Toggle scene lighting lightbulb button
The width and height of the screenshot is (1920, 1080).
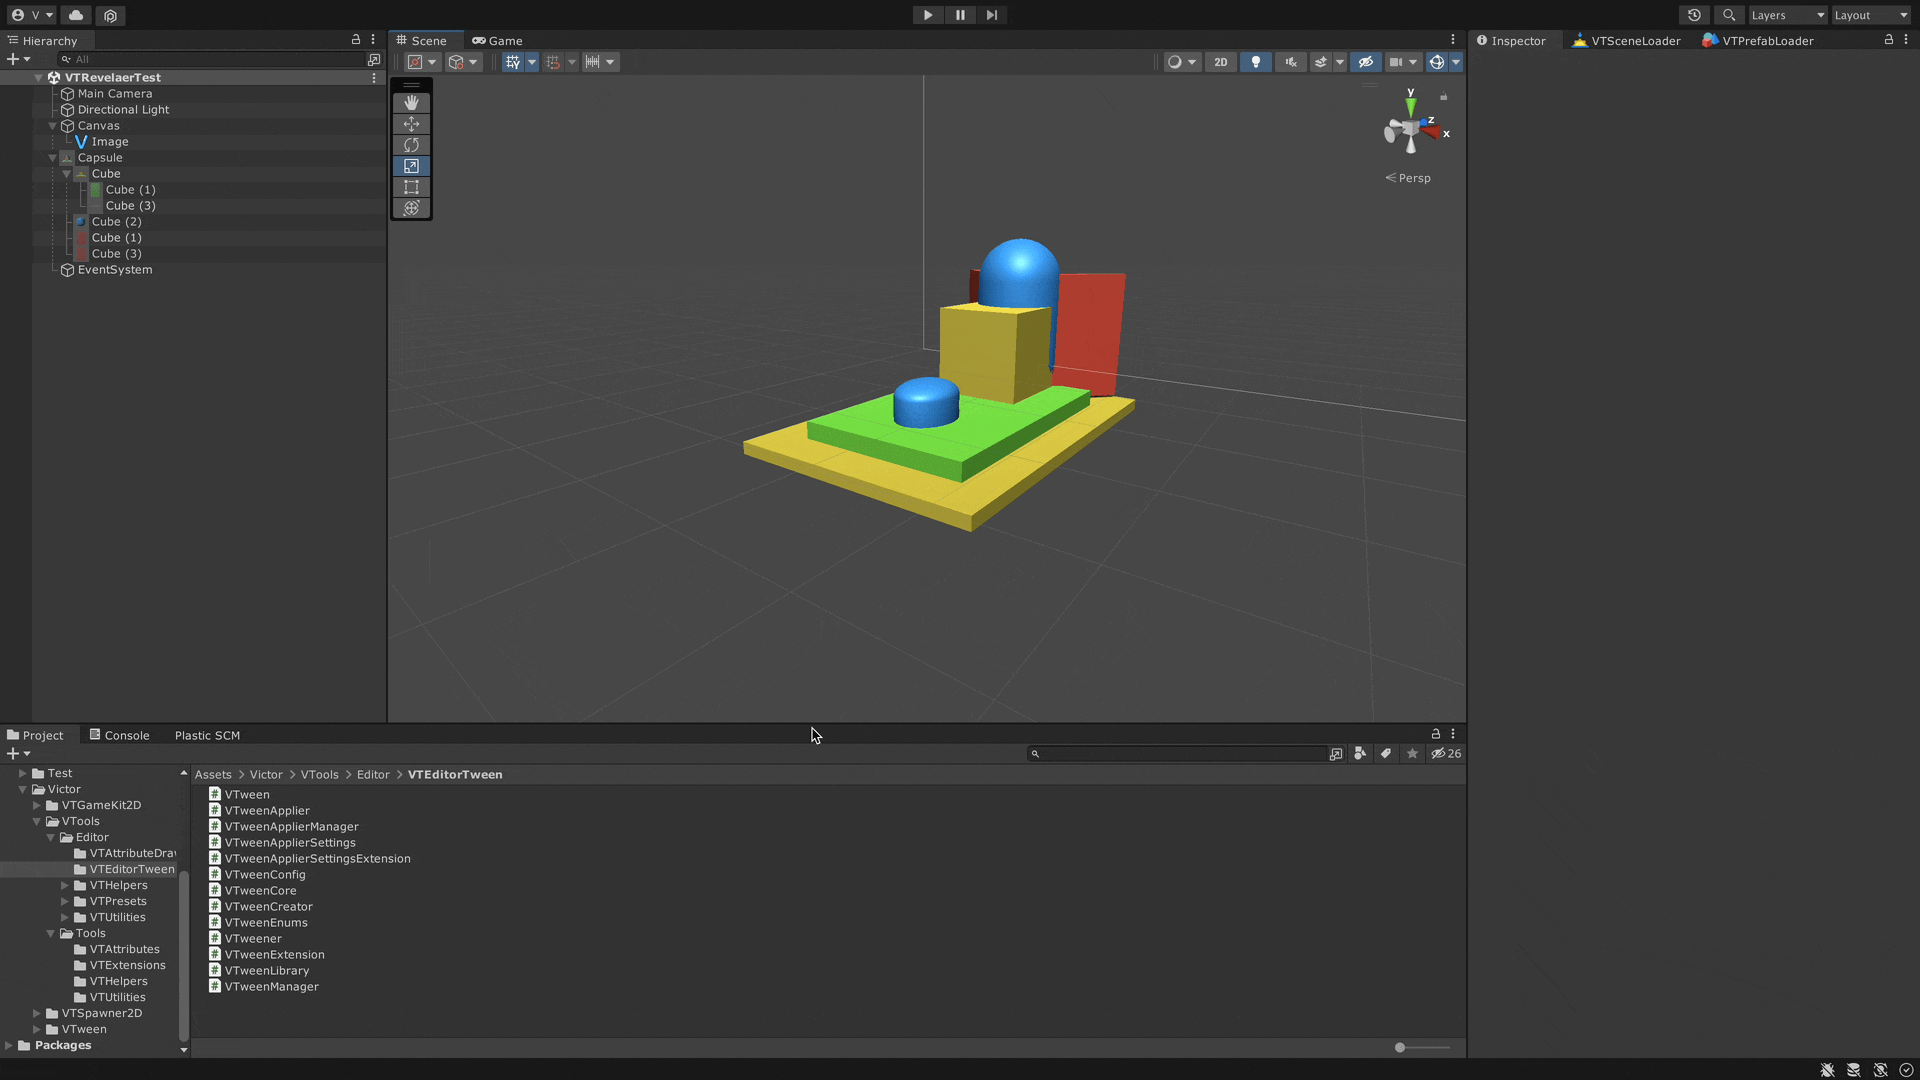(x=1255, y=62)
